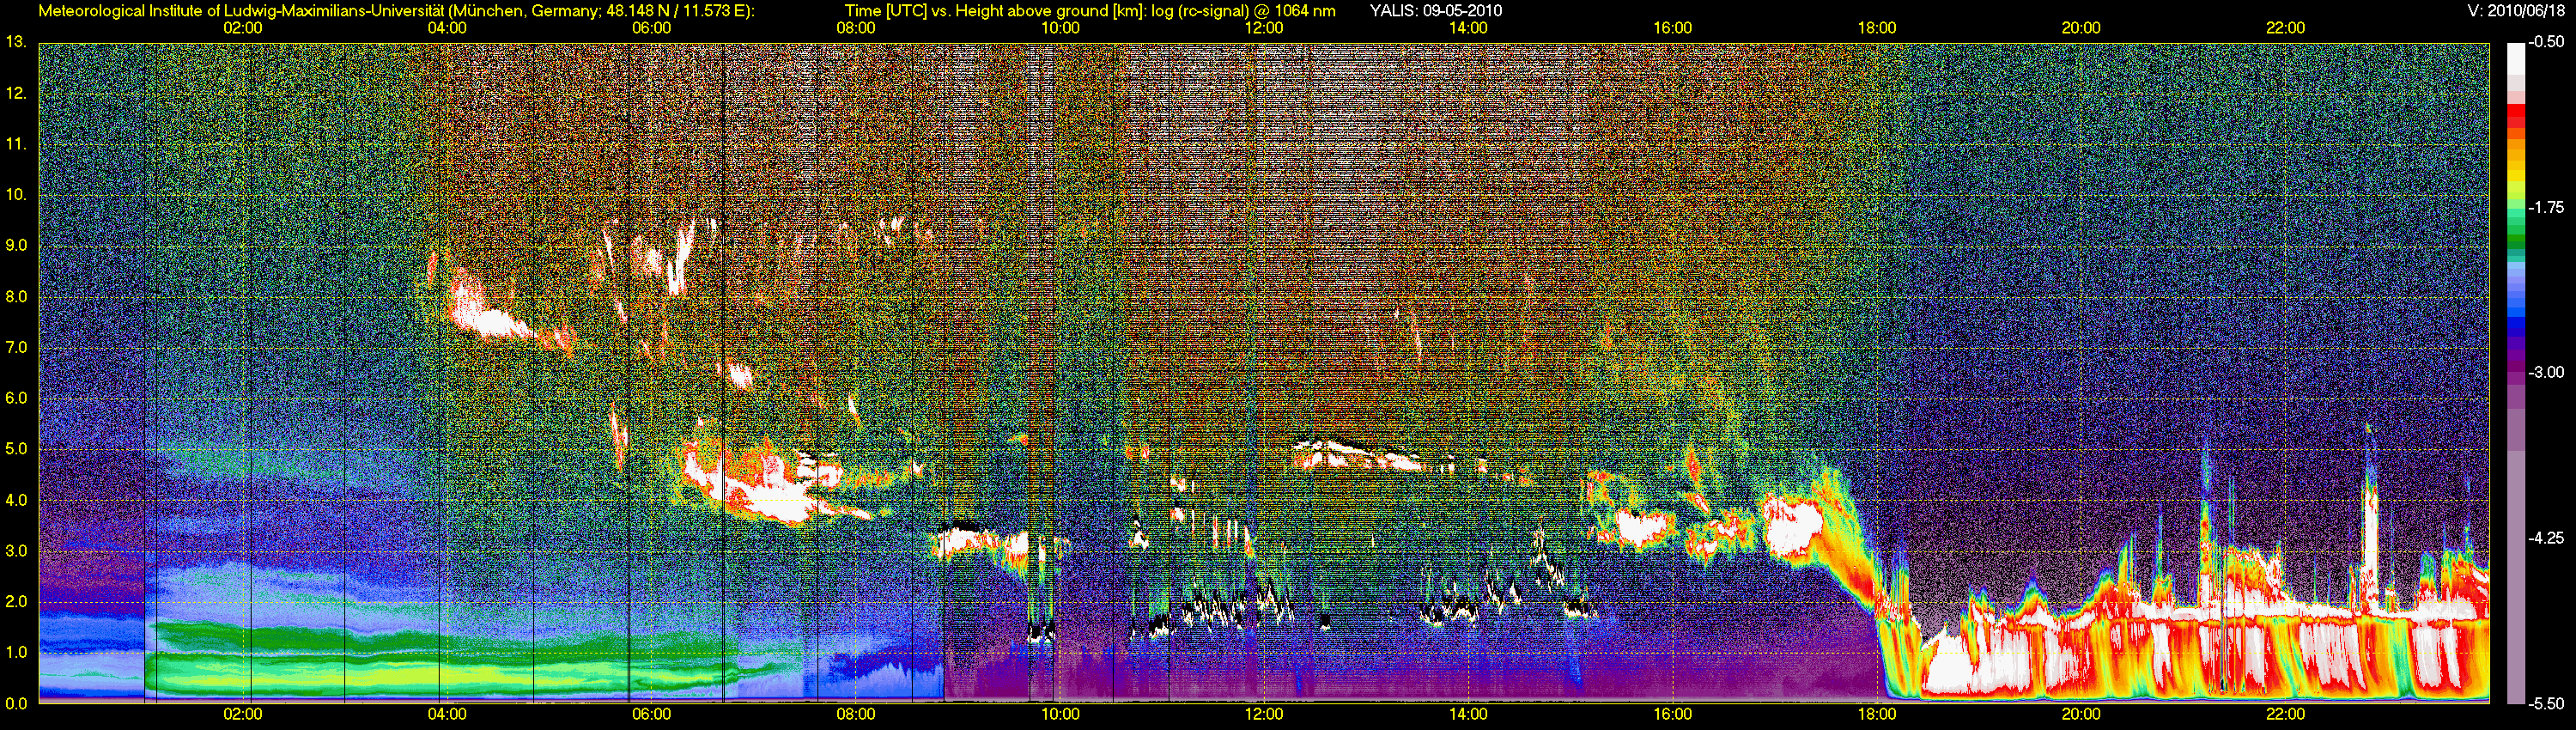The width and height of the screenshot is (2576, 730).
Task: Click the Meteorological Institute Ludwig-Maximilians-Universität header text
Action: point(396,11)
